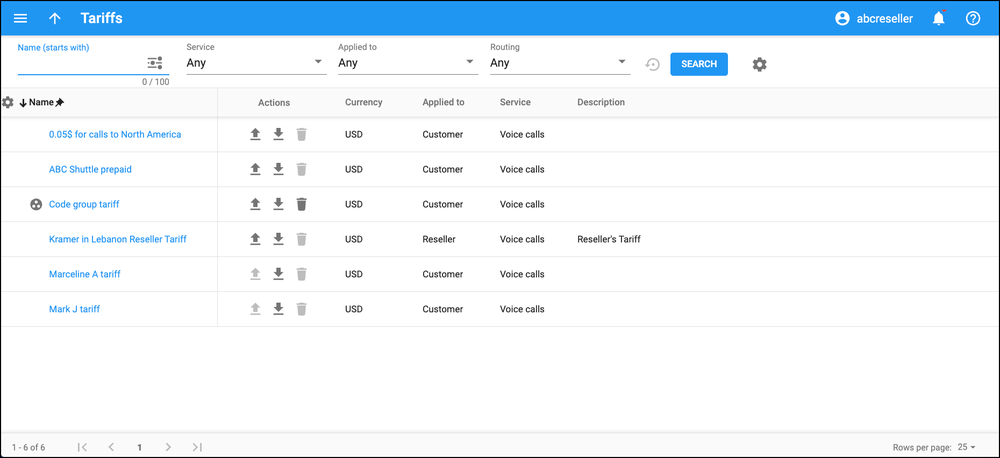
Task: Open the Service filter dropdown
Action: [256, 63]
